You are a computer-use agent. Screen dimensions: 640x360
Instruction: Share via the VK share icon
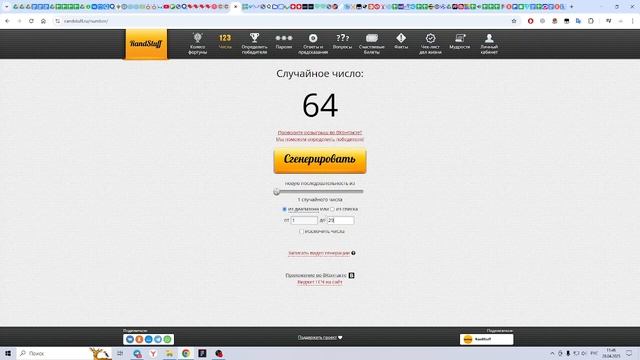pyautogui.click(x=130, y=339)
